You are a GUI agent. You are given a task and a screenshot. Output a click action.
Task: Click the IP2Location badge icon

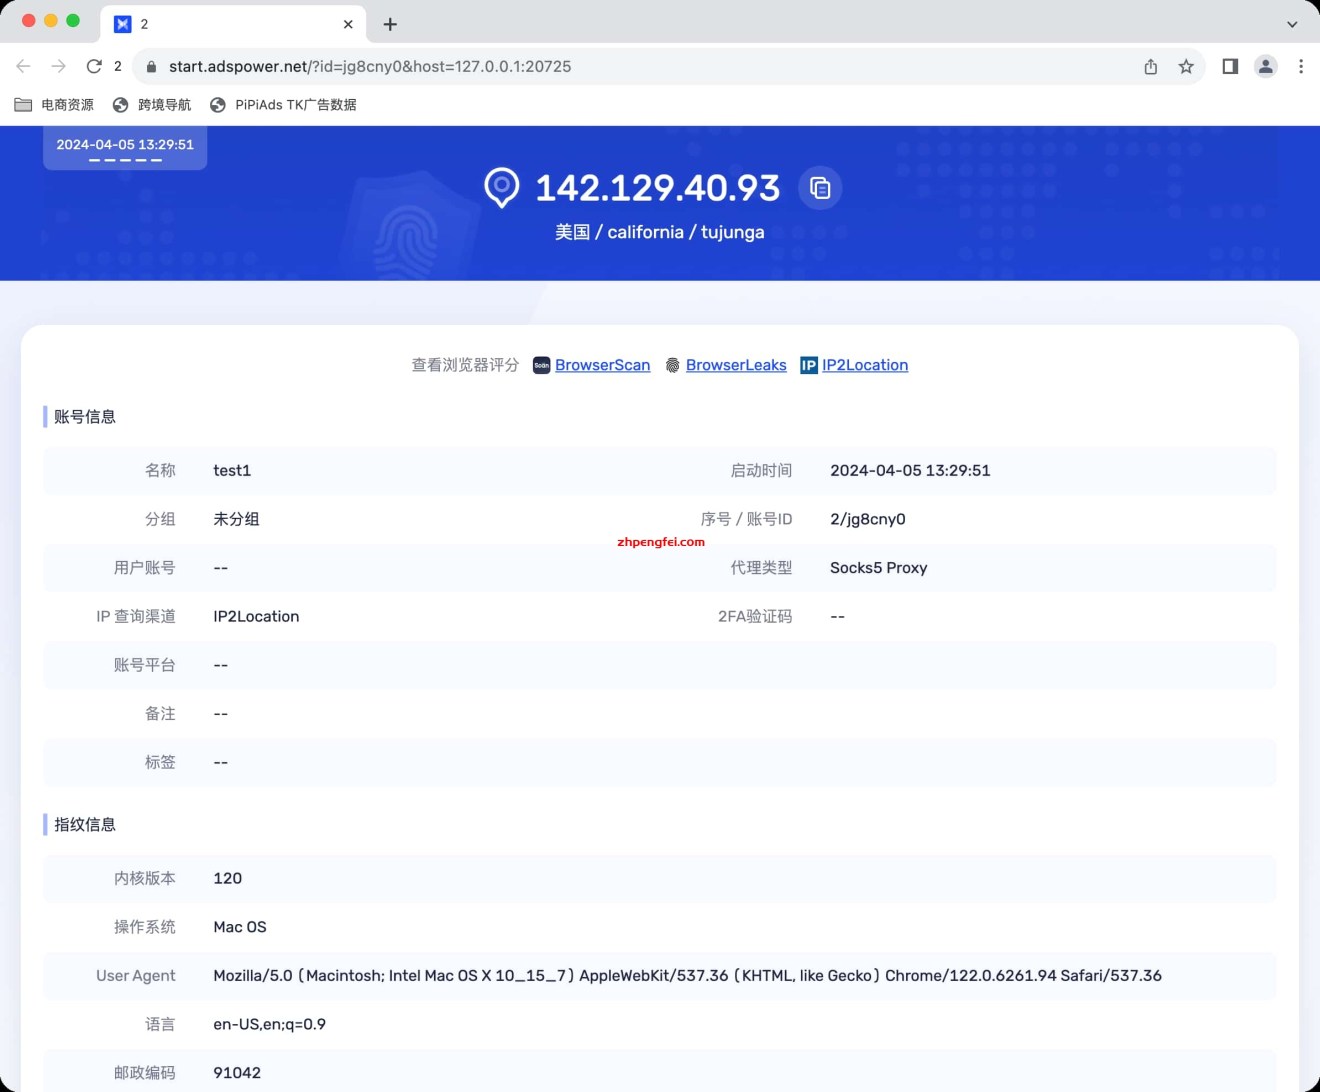807,365
